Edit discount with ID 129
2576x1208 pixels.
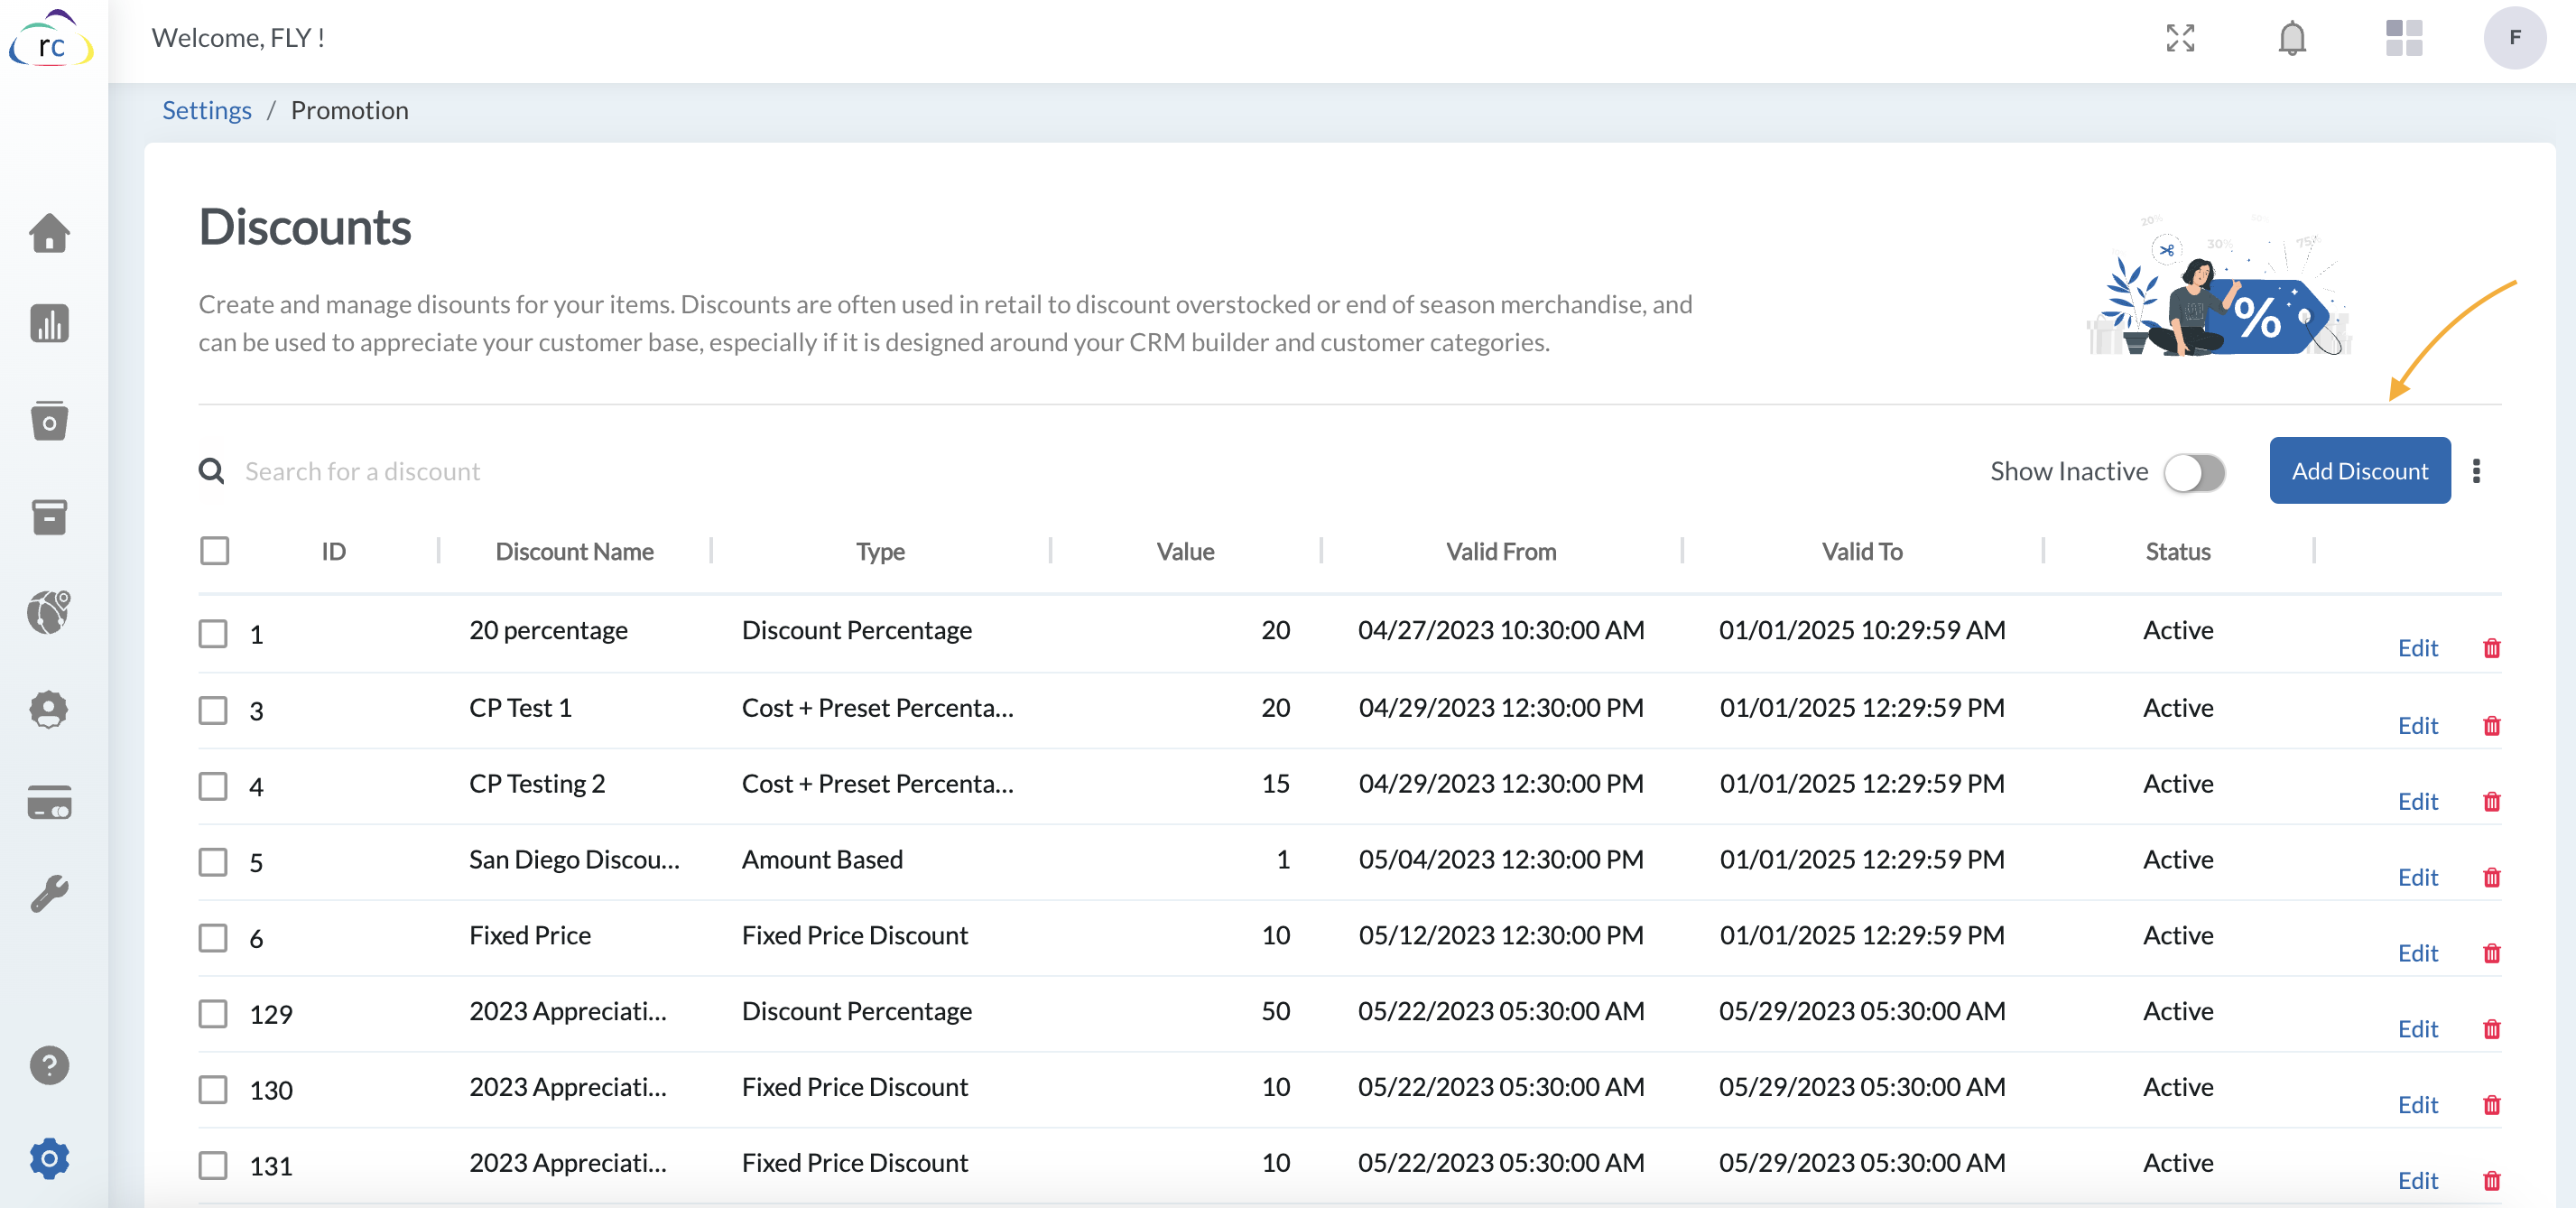click(2417, 1029)
